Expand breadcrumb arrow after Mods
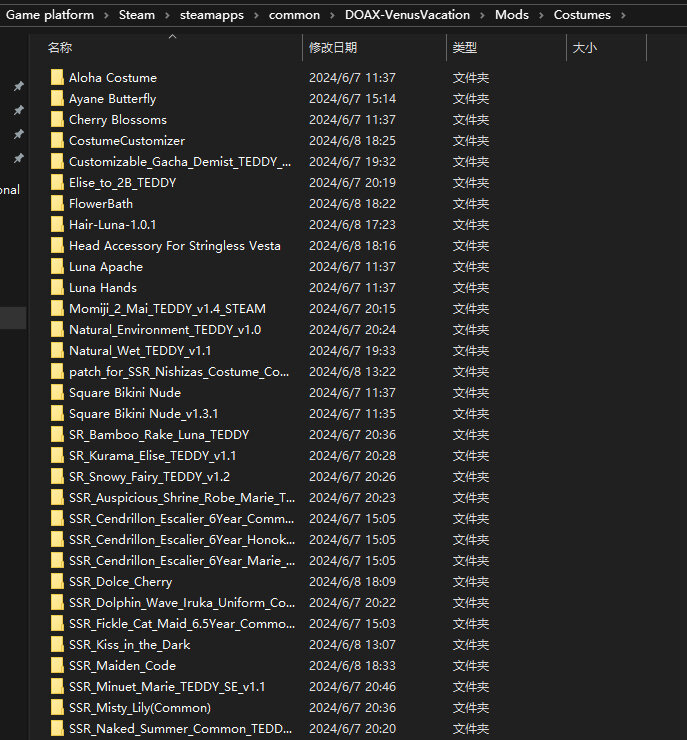Screen dimensions: 687x740 541,16
